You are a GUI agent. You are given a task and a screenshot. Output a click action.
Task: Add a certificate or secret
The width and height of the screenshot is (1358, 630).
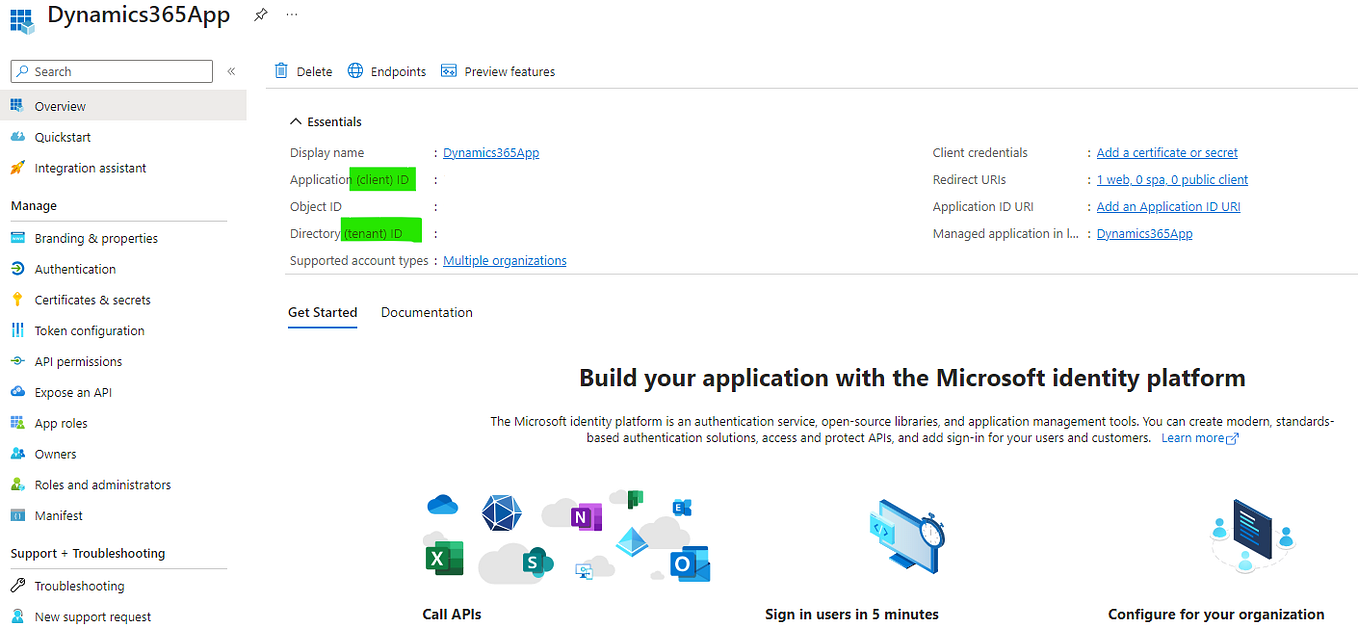tap(1166, 152)
